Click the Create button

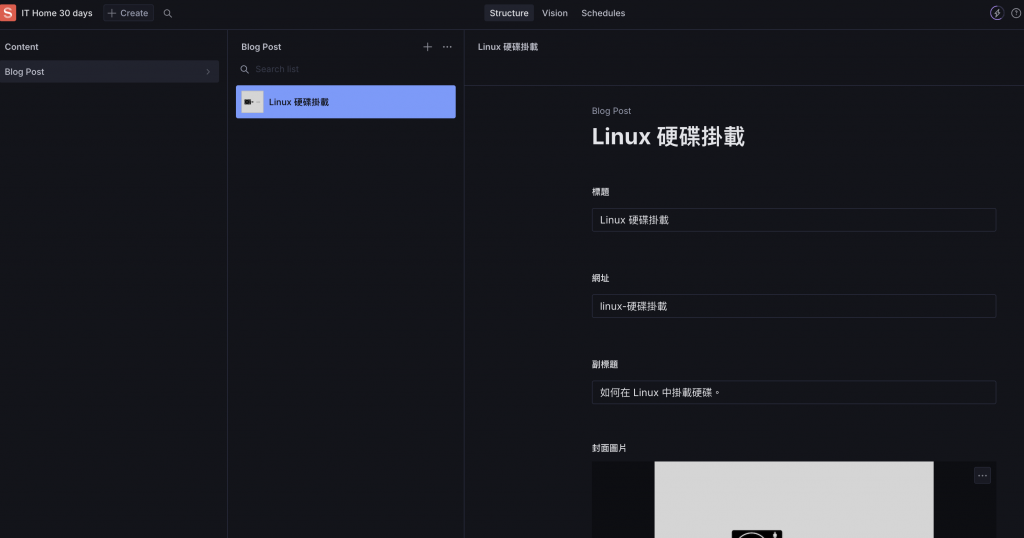click(128, 13)
